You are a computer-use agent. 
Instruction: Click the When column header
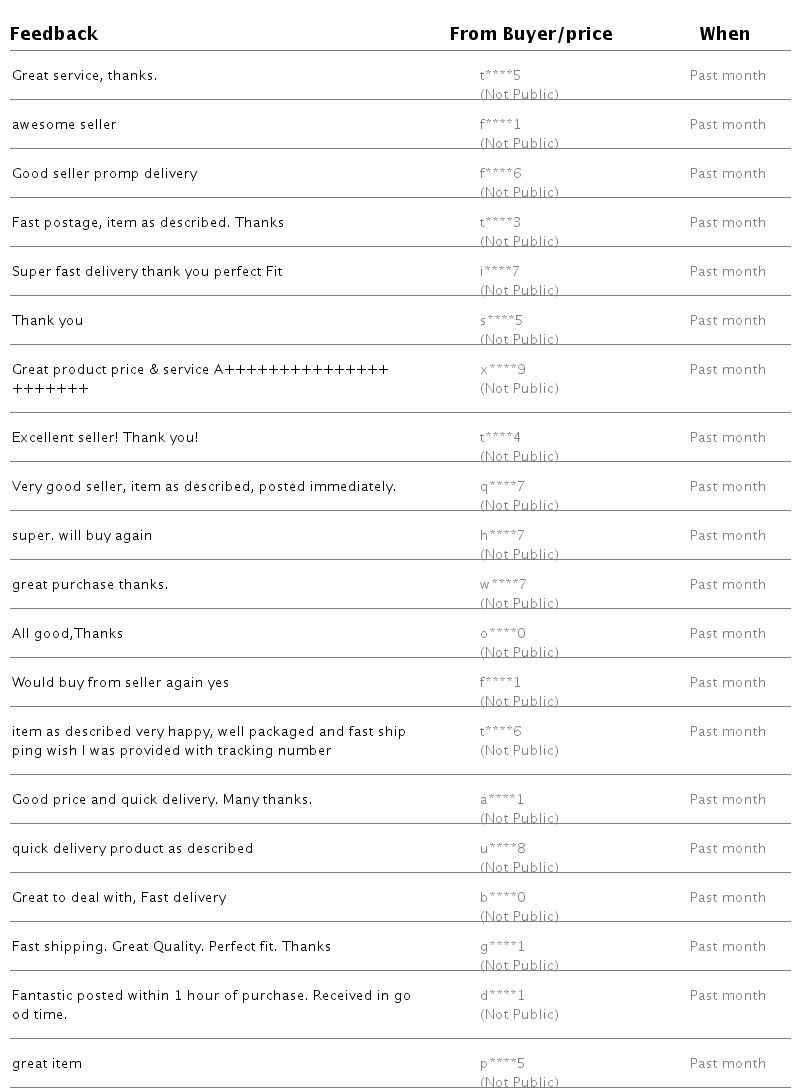[x=724, y=34]
